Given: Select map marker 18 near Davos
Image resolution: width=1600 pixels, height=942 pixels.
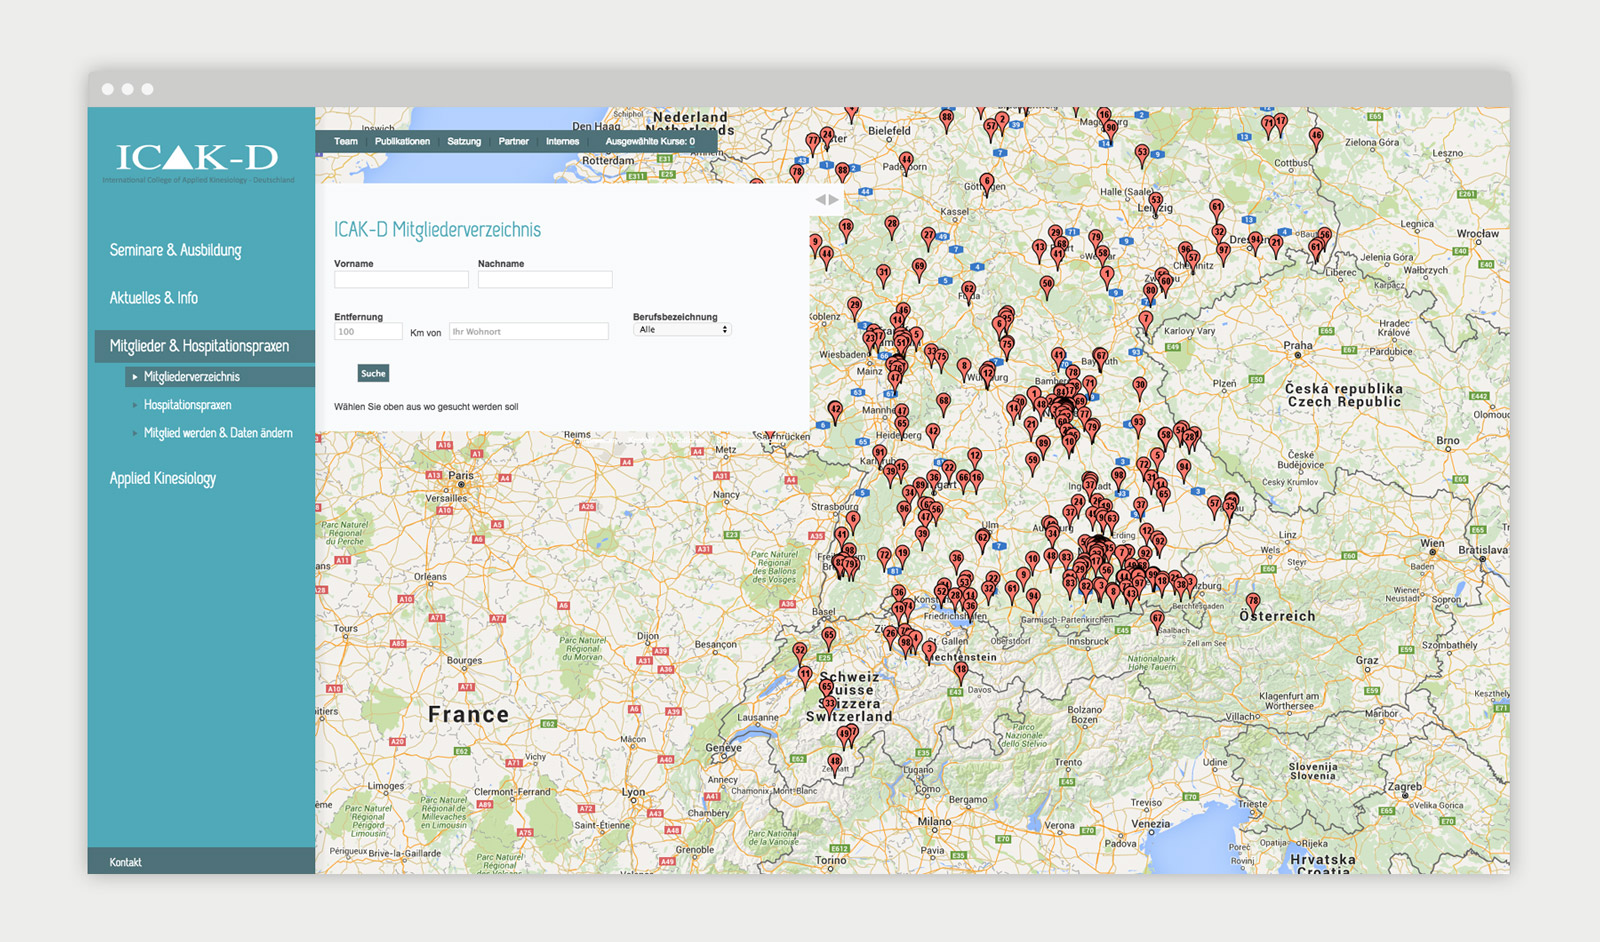Looking at the screenshot, I should click(x=961, y=671).
